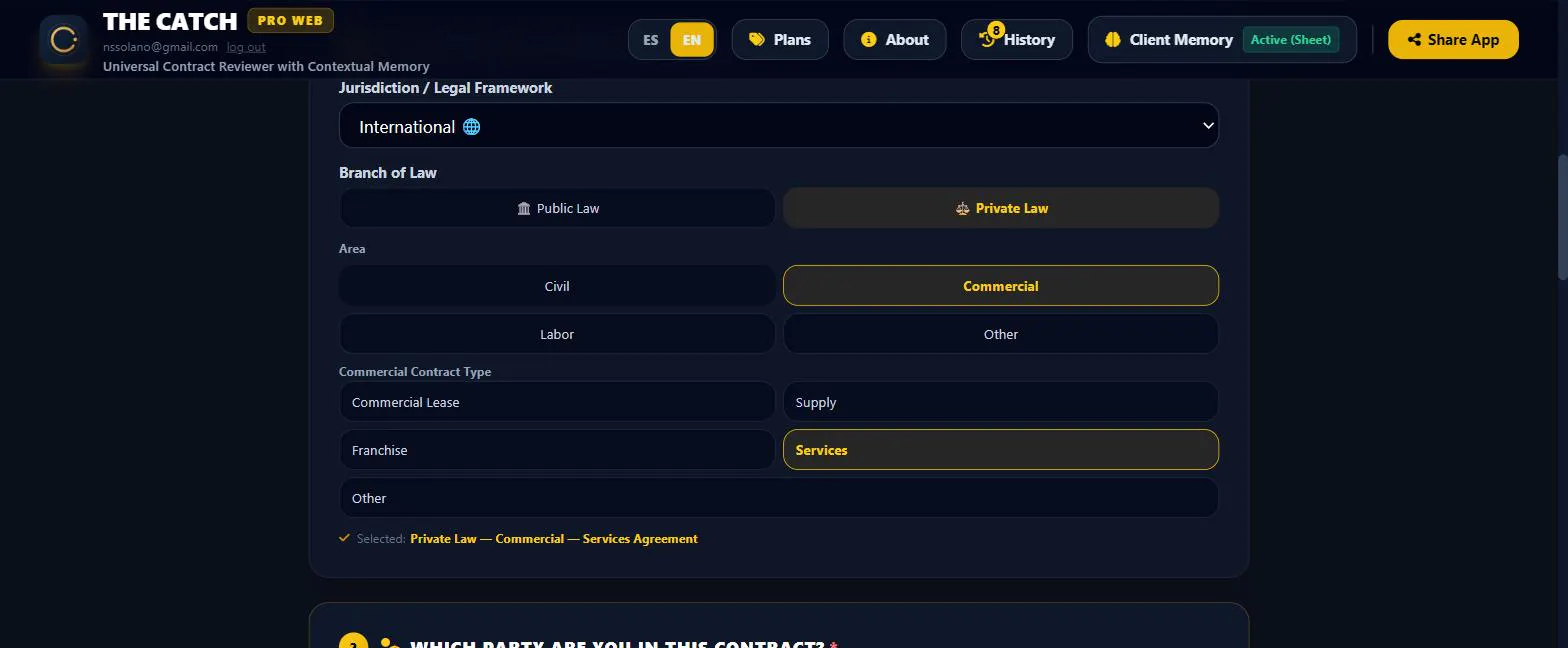Select Other commercial contract type

pyautogui.click(x=779, y=498)
